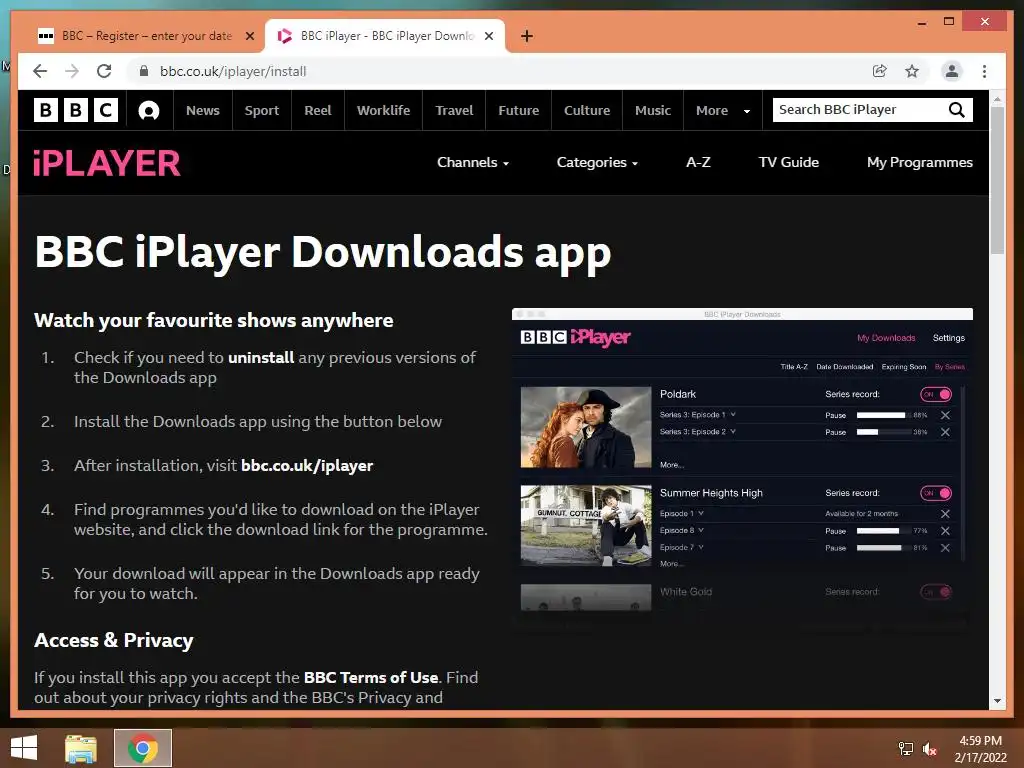Open a new tab with the plus button
This screenshot has width=1024, height=768.
[526, 36]
